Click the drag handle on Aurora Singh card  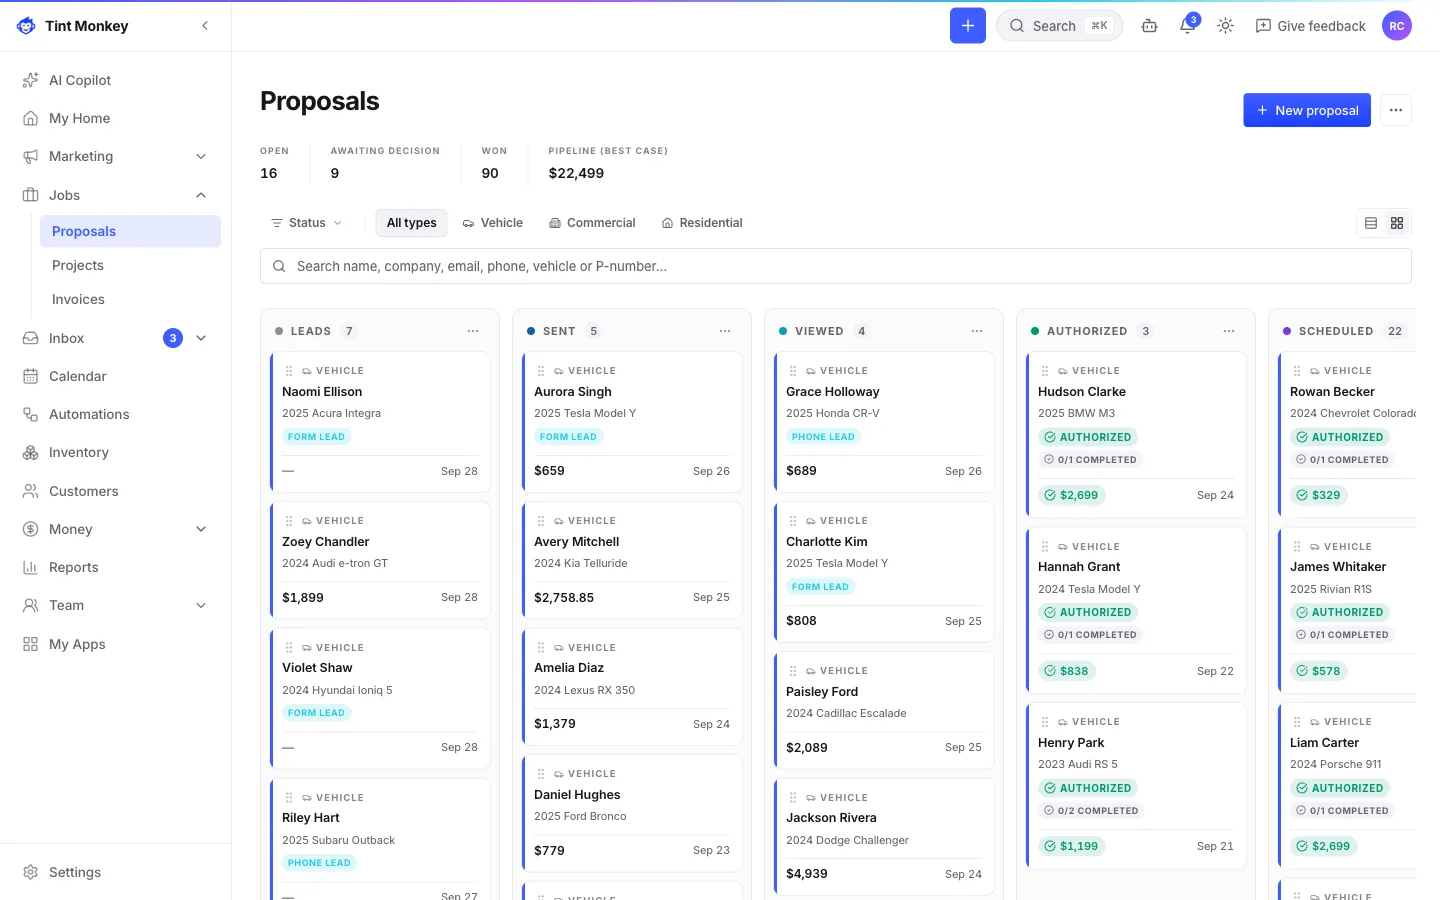pos(541,371)
